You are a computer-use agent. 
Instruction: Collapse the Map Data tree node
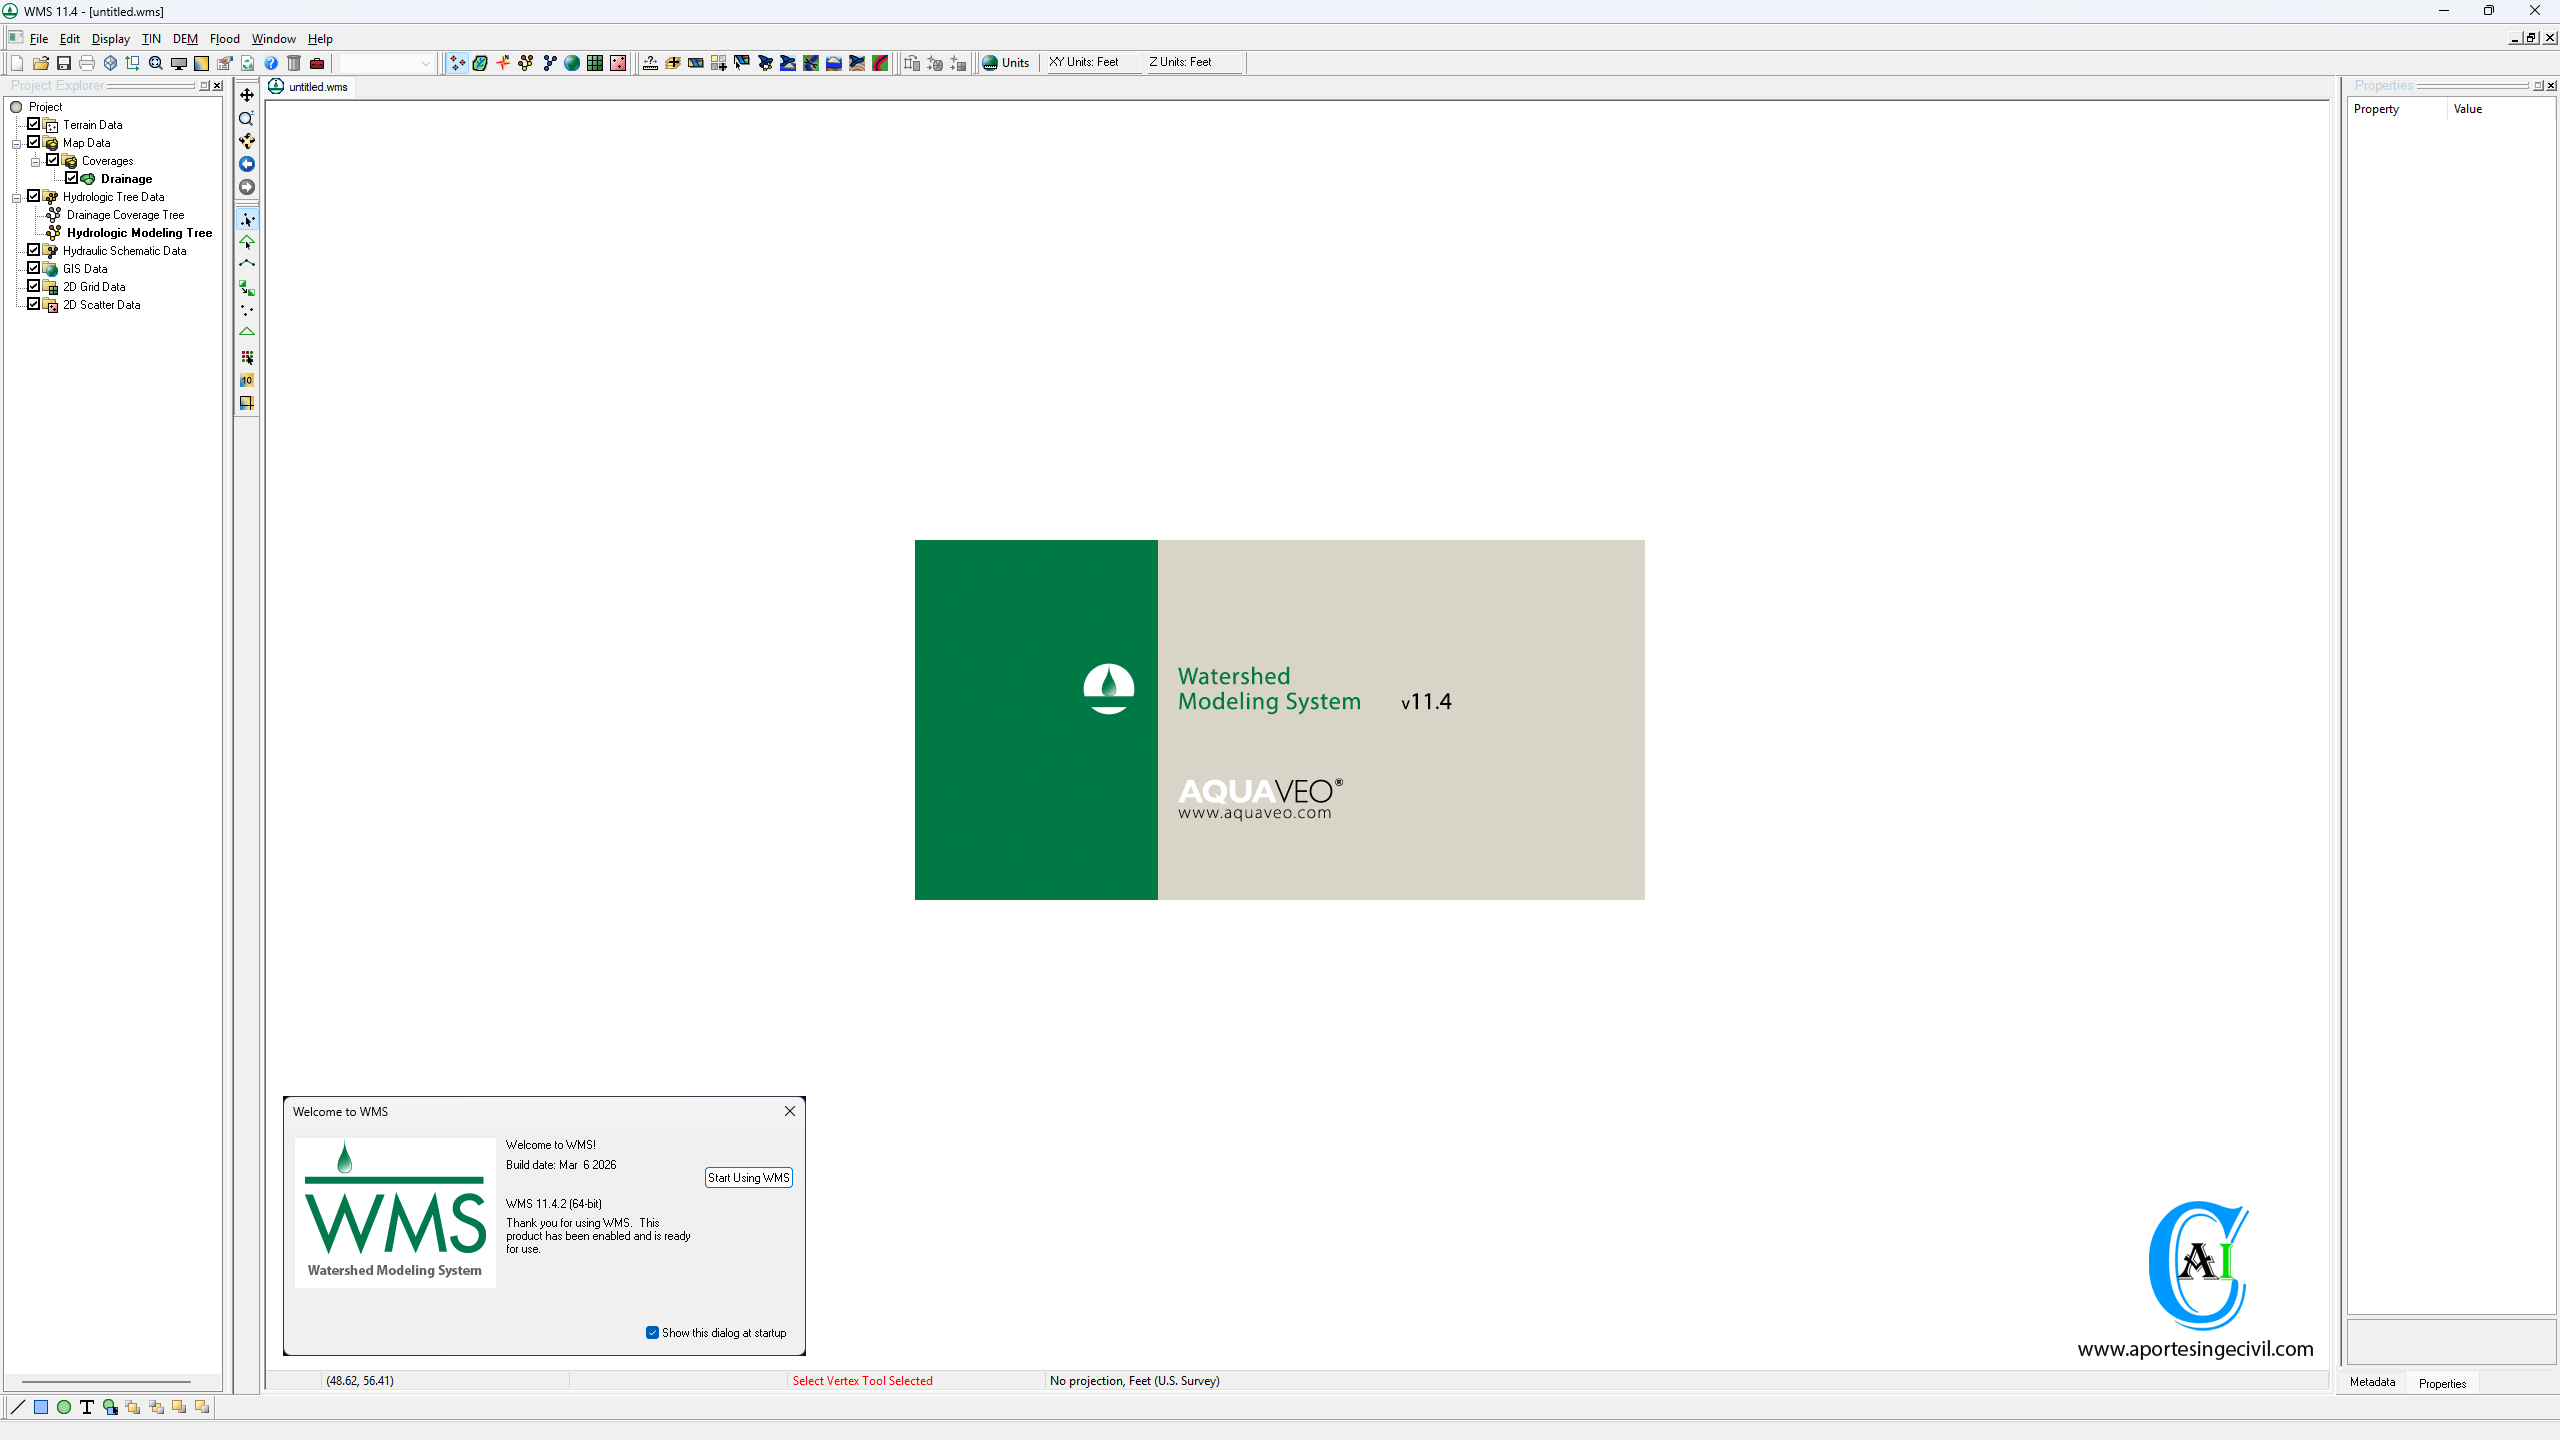coord(17,144)
